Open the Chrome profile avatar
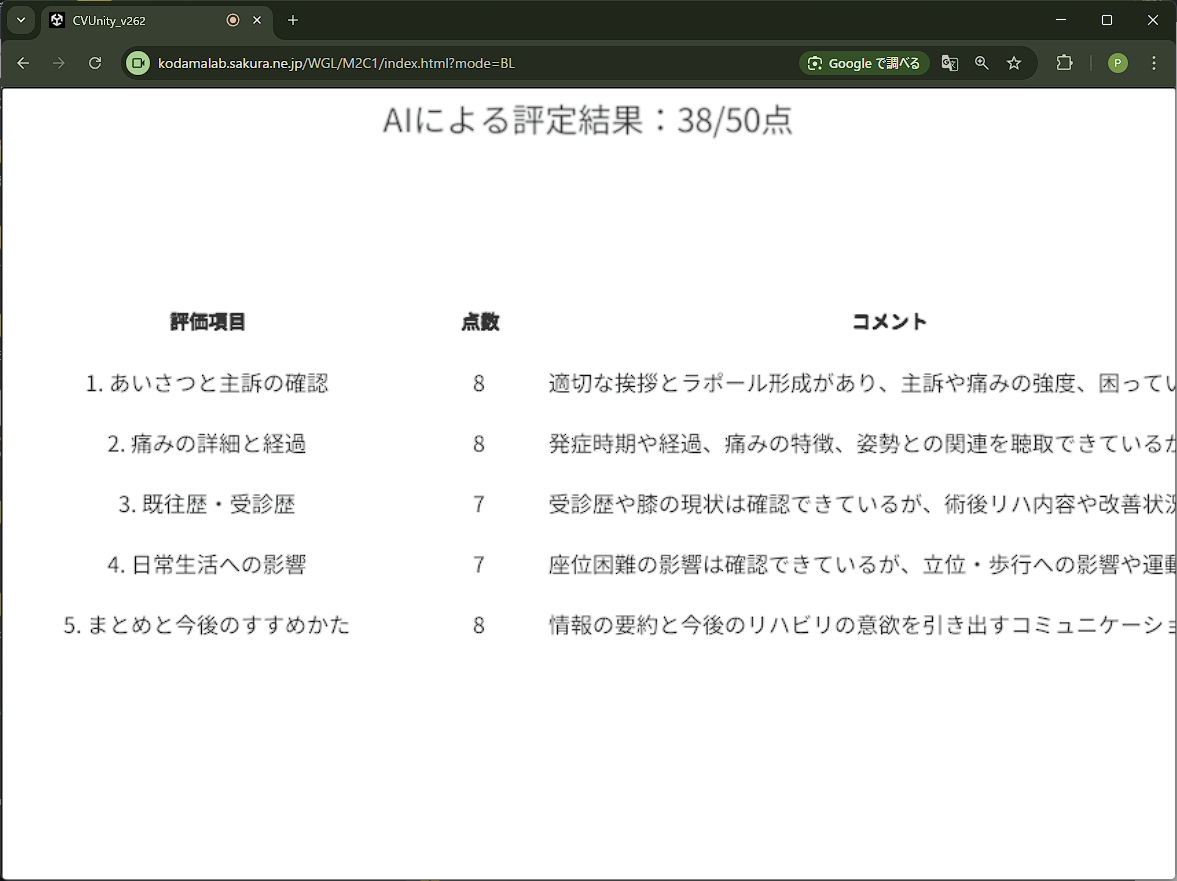This screenshot has height=881, width=1177. (1118, 63)
